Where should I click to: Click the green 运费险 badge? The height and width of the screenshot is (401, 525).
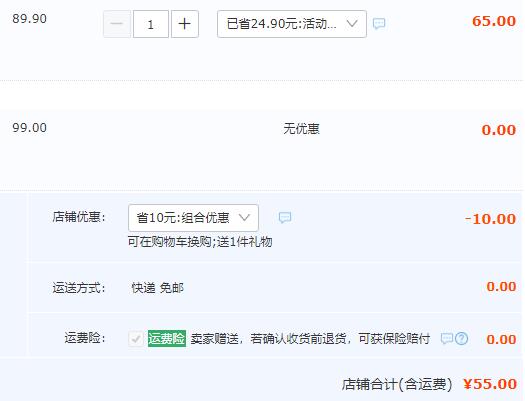pyautogui.click(x=167, y=338)
